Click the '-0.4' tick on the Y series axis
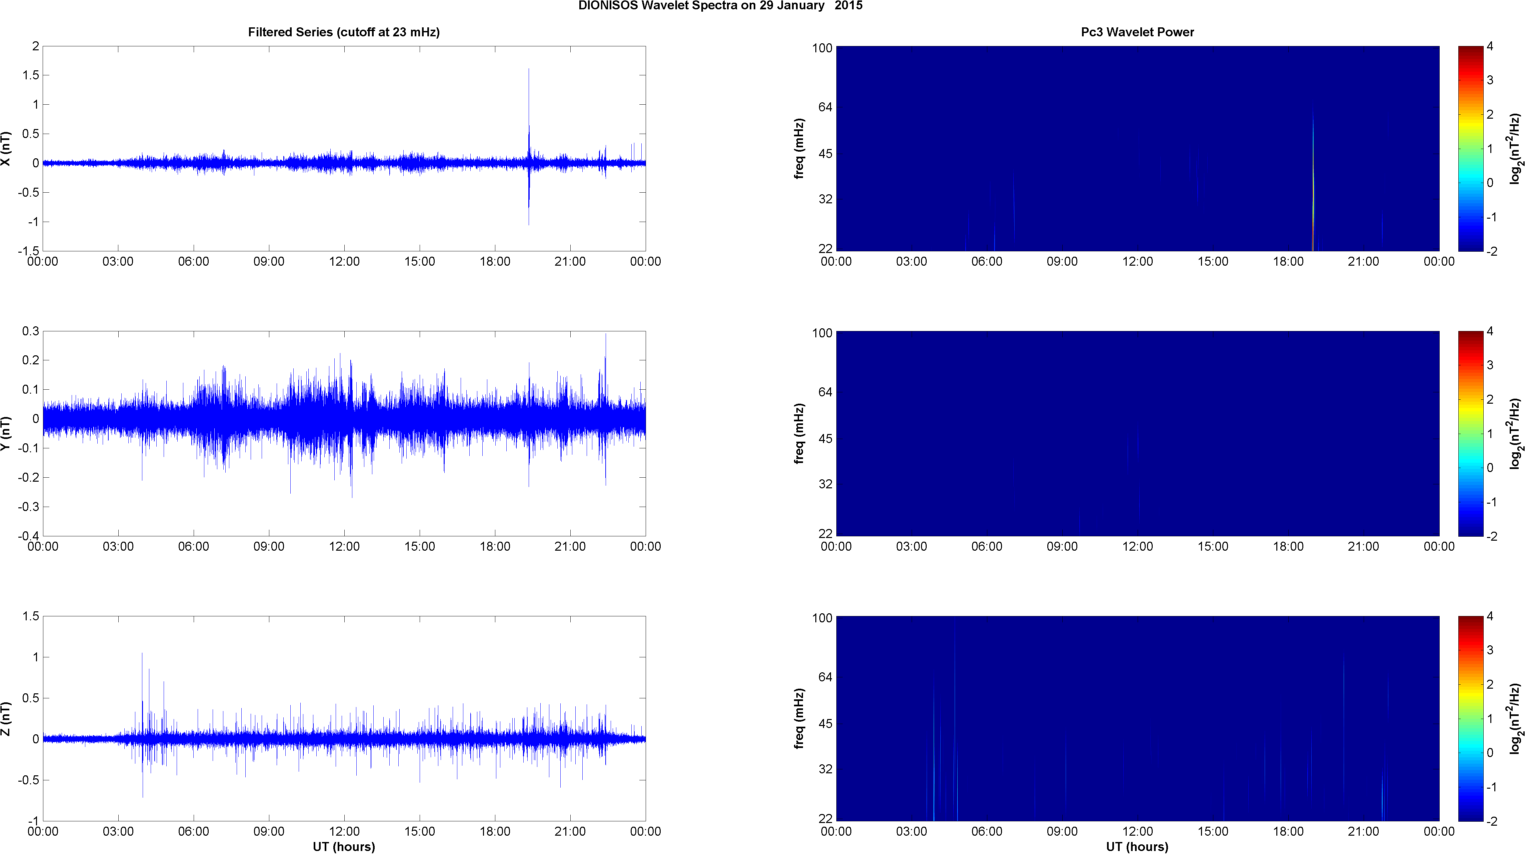 pyautogui.click(x=28, y=536)
